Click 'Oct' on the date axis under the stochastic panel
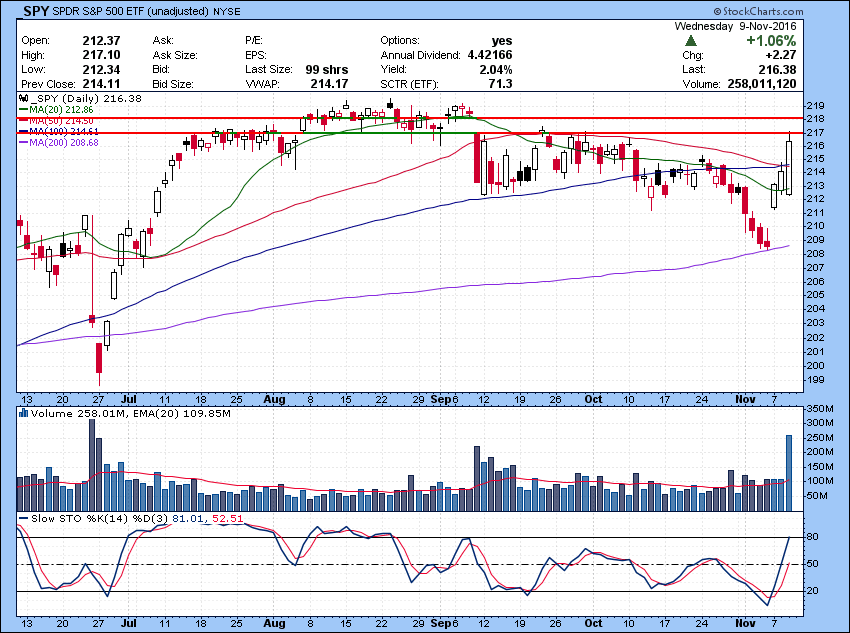Screen dimensions: 850x633 click(594, 623)
